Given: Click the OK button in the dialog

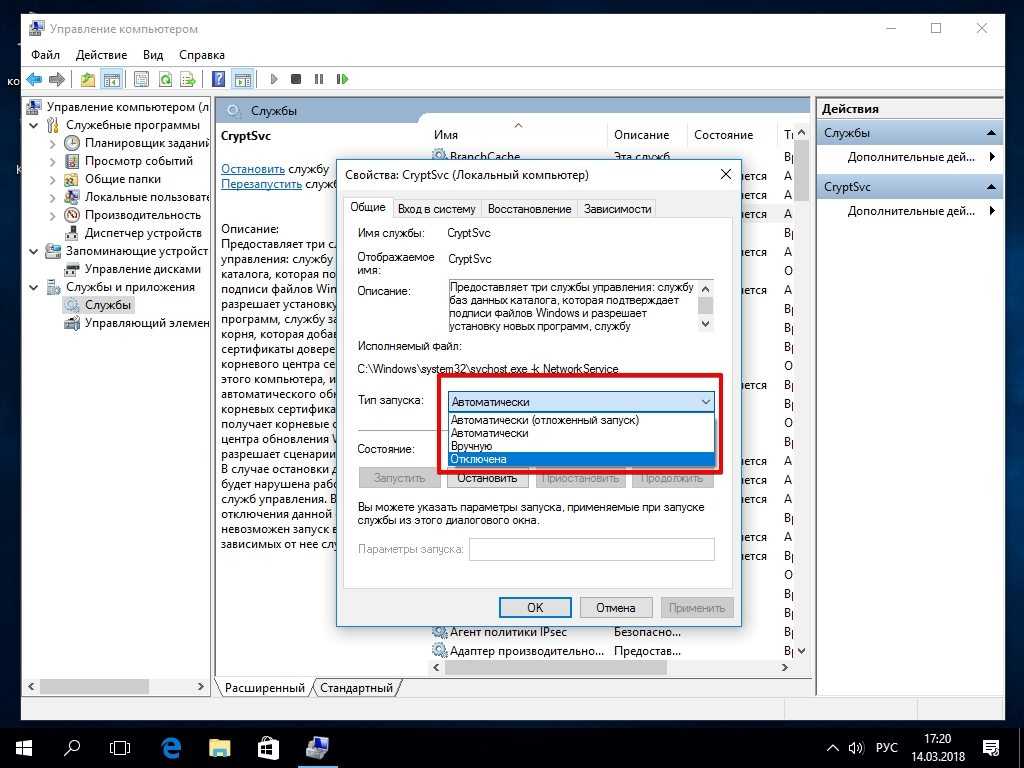Looking at the screenshot, I should (535, 607).
